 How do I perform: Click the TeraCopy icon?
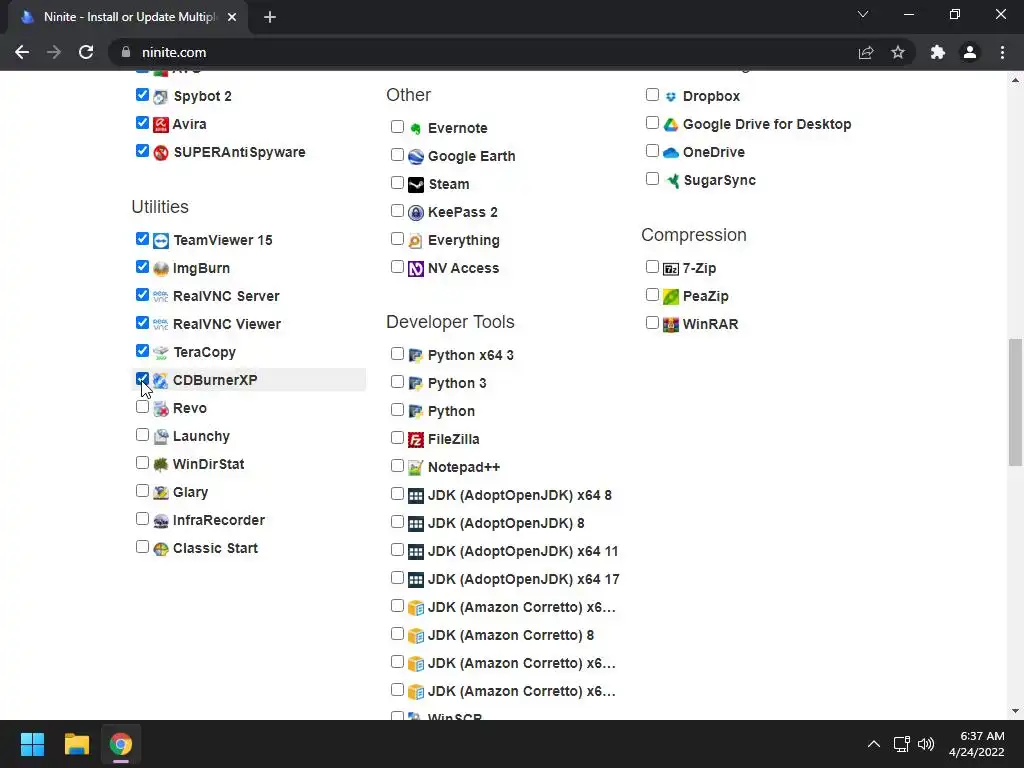coord(161,353)
